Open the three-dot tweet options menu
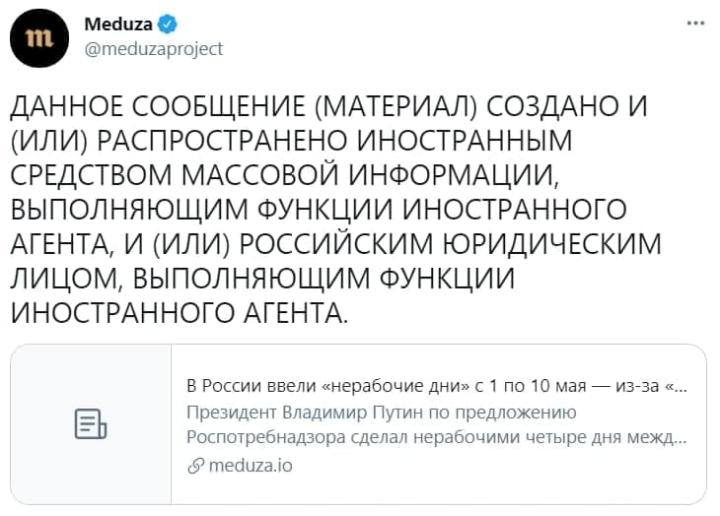The height and width of the screenshot is (516, 720). (695, 23)
